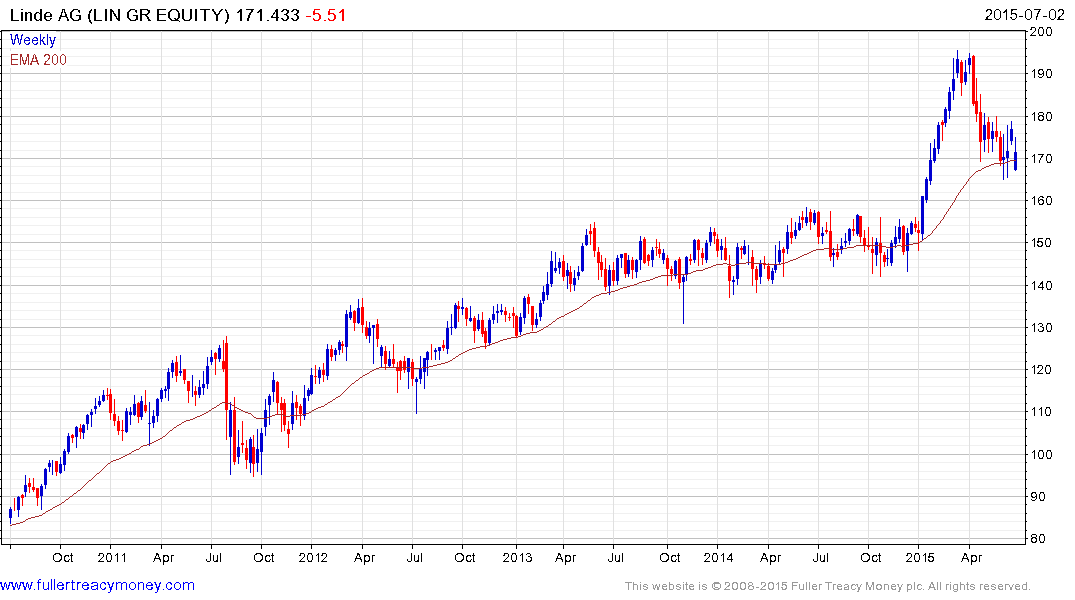The height and width of the screenshot is (600, 1075).
Task: Click the 200 price axis label
Action: pos(1041,32)
